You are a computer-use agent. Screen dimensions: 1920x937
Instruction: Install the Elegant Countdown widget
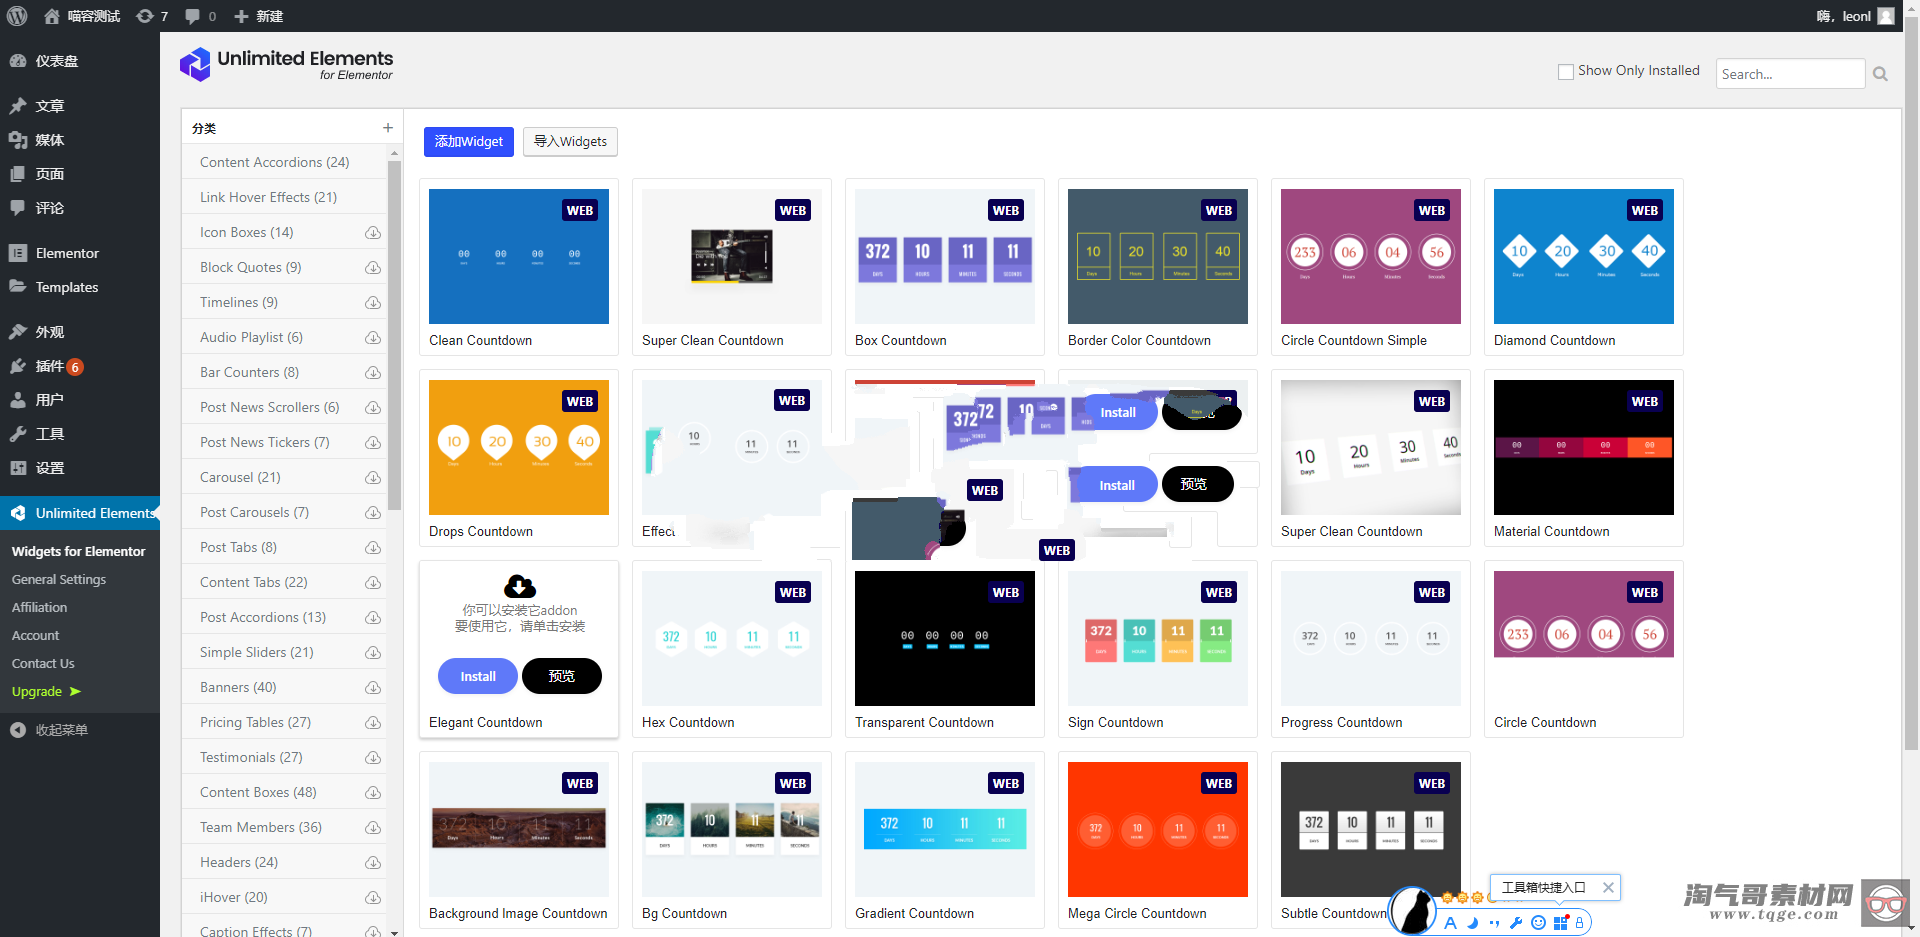pyautogui.click(x=478, y=676)
